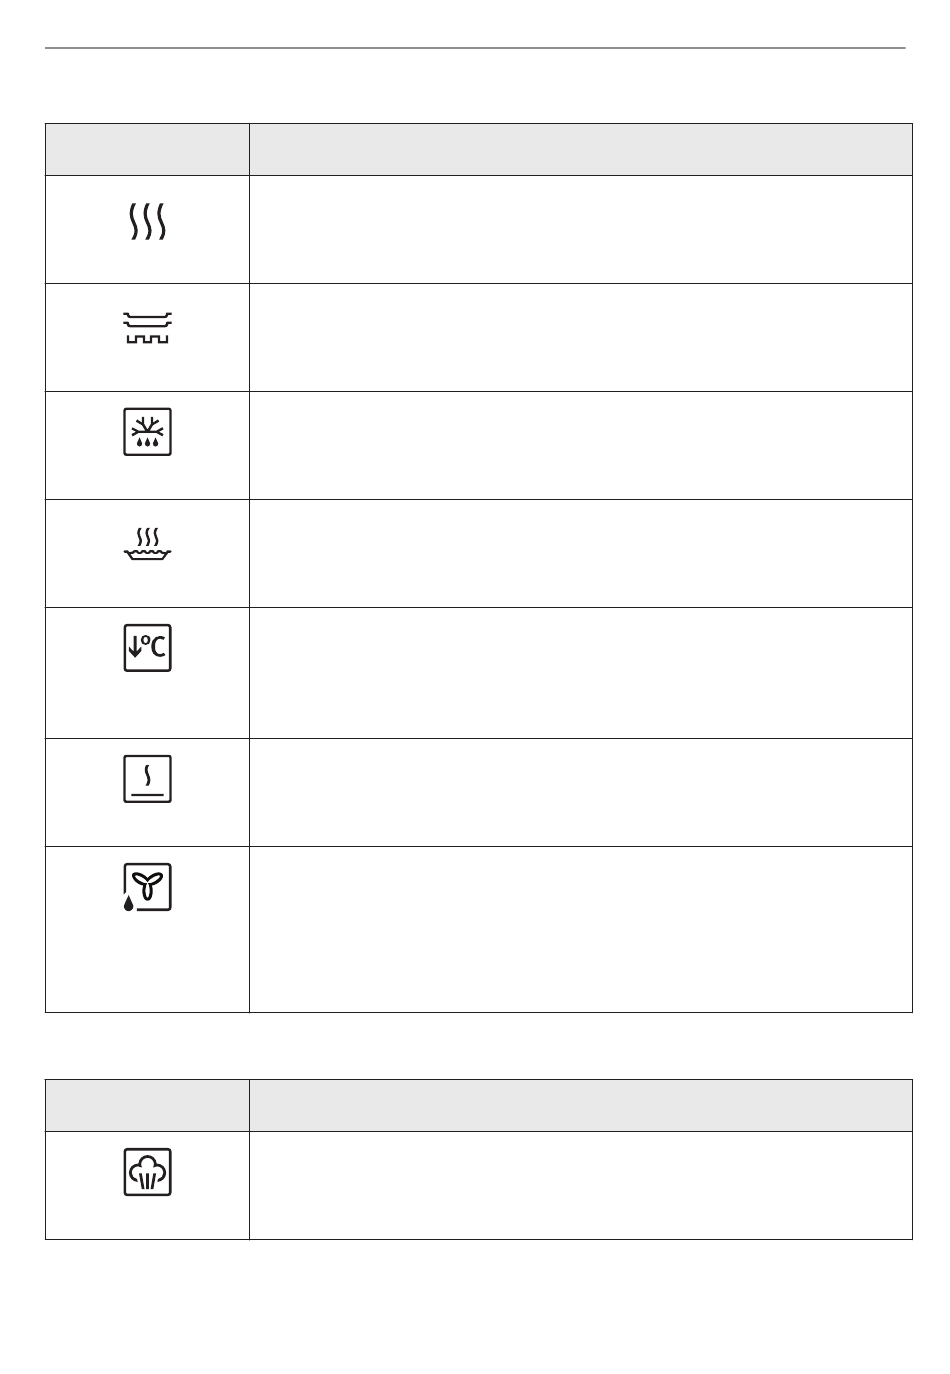Click the empty cell beside the defrost snowflake icon
950x1374 pixels.
[581, 445]
